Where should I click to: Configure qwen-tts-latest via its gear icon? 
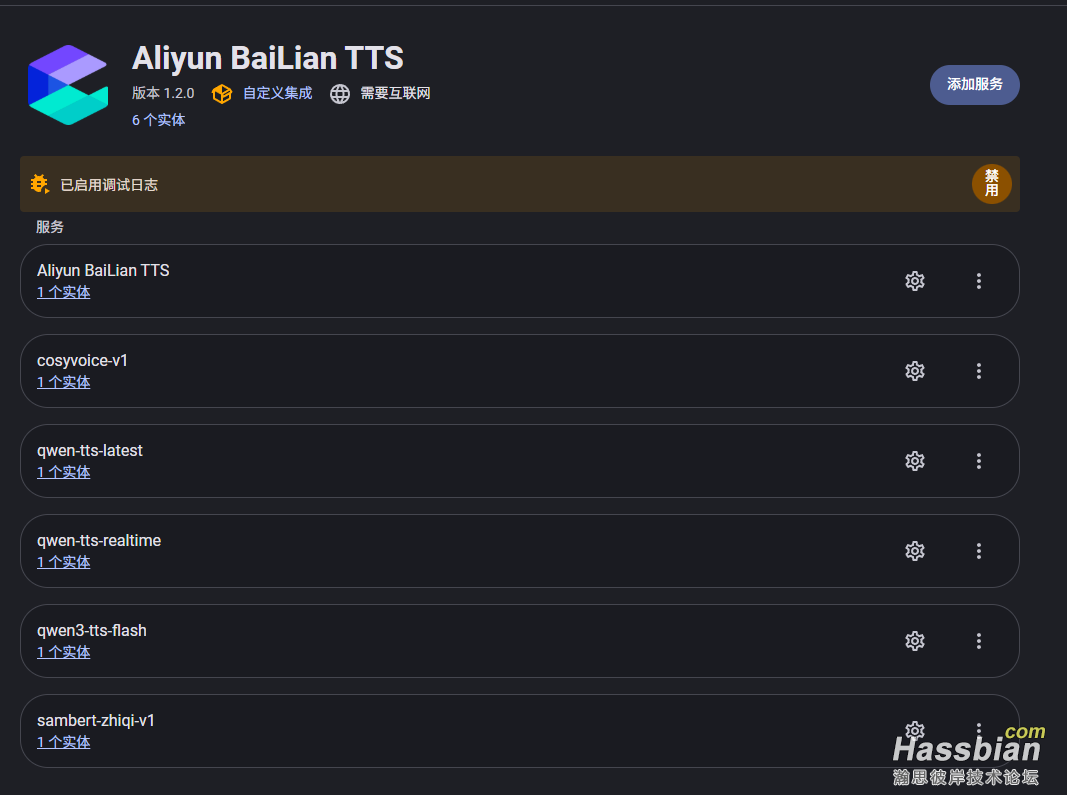coord(914,461)
